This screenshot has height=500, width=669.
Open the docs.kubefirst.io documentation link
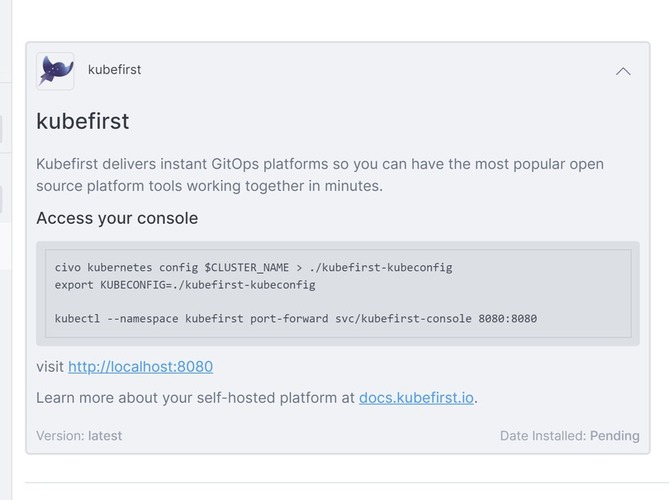[416, 398]
